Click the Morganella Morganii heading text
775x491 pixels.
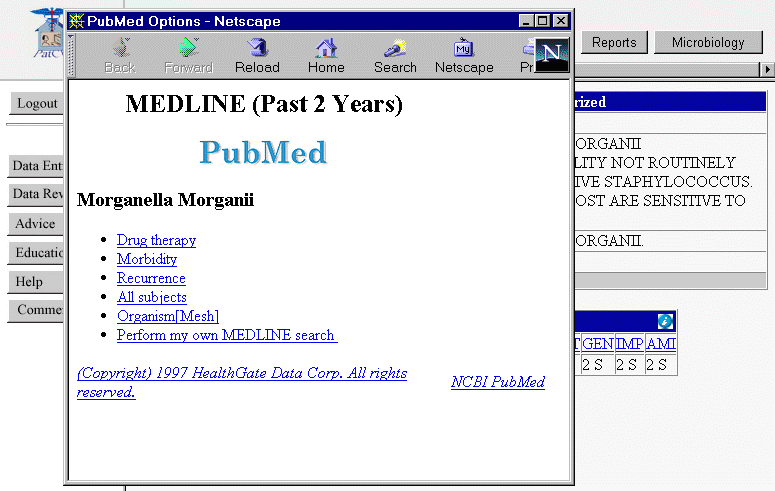pyautogui.click(x=165, y=200)
